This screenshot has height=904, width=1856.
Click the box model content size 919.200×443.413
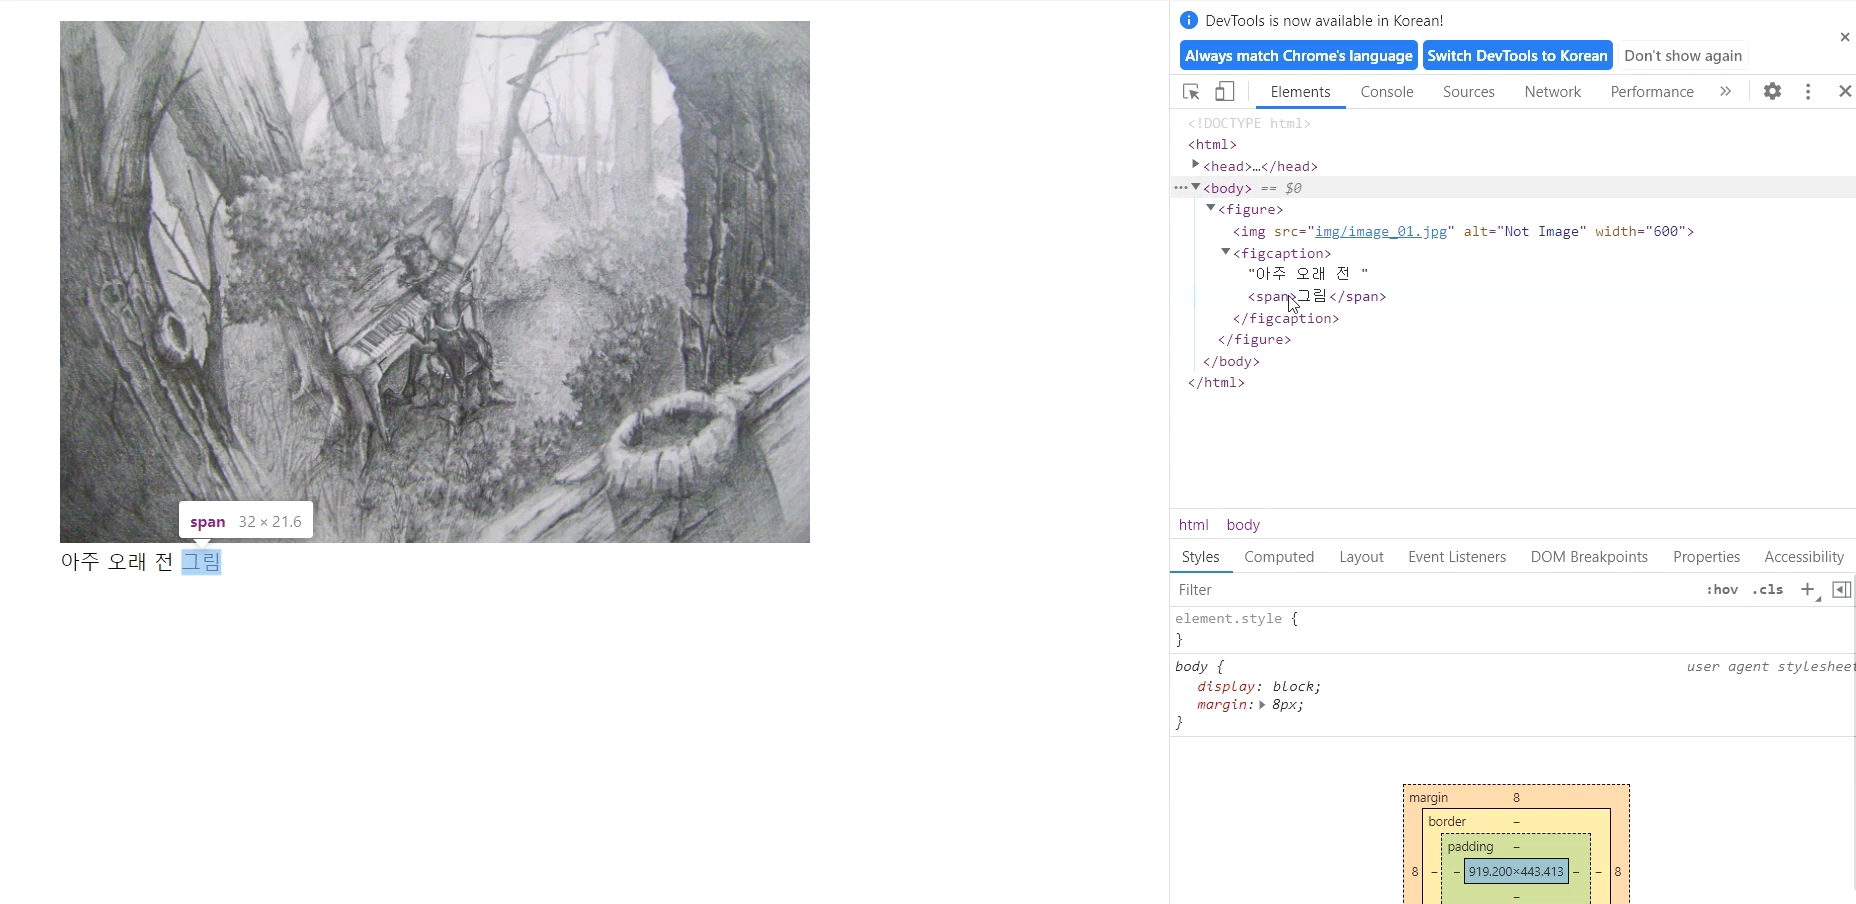coord(1516,872)
